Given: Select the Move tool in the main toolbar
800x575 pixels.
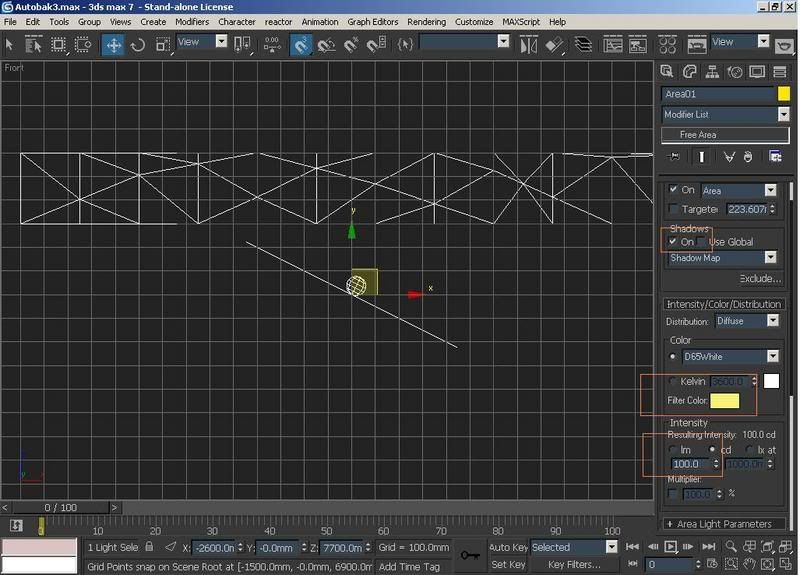Looking at the screenshot, I should [x=113, y=44].
